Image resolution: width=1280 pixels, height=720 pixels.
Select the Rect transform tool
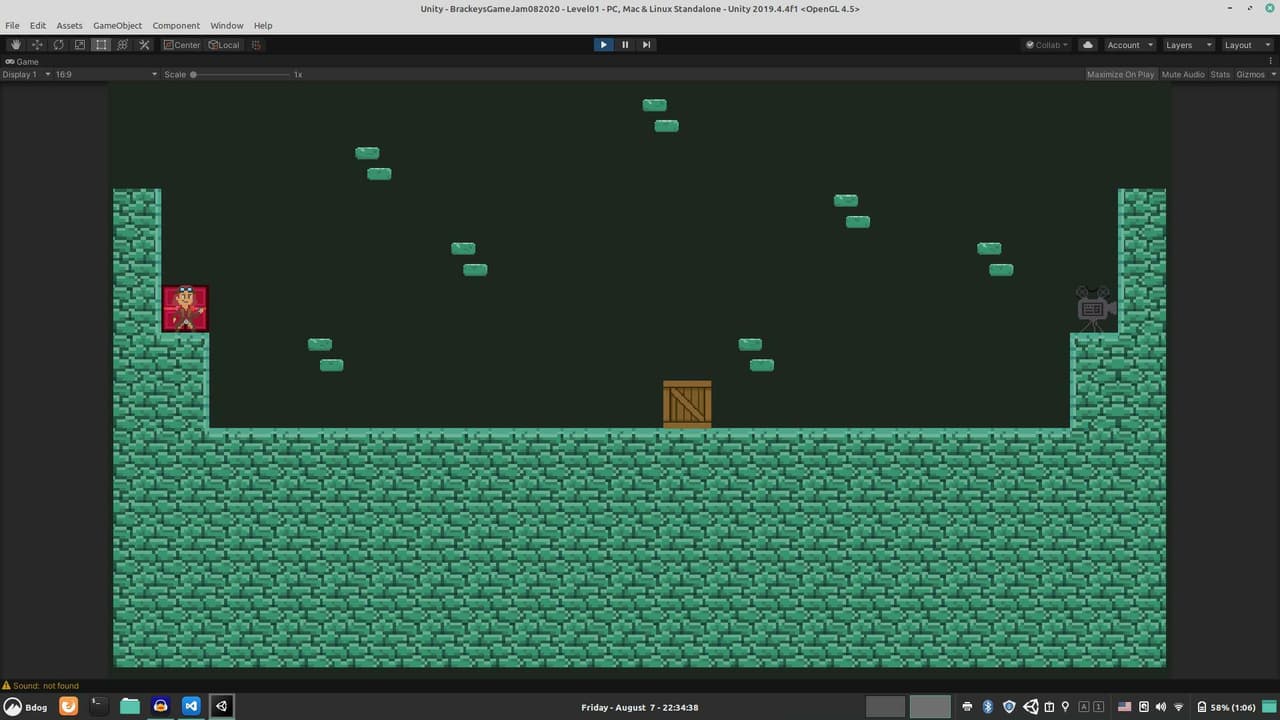[x=101, y=45]
